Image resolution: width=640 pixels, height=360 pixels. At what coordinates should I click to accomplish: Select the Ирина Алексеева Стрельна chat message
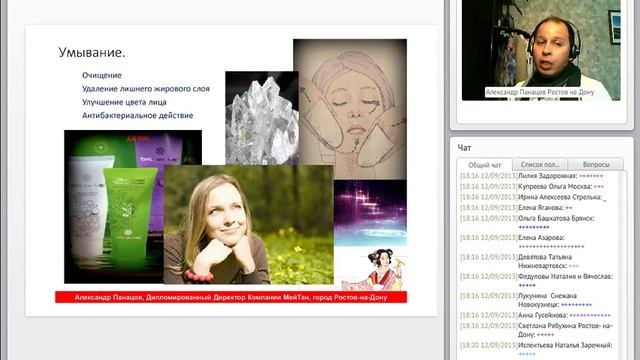tap(533, 197)
